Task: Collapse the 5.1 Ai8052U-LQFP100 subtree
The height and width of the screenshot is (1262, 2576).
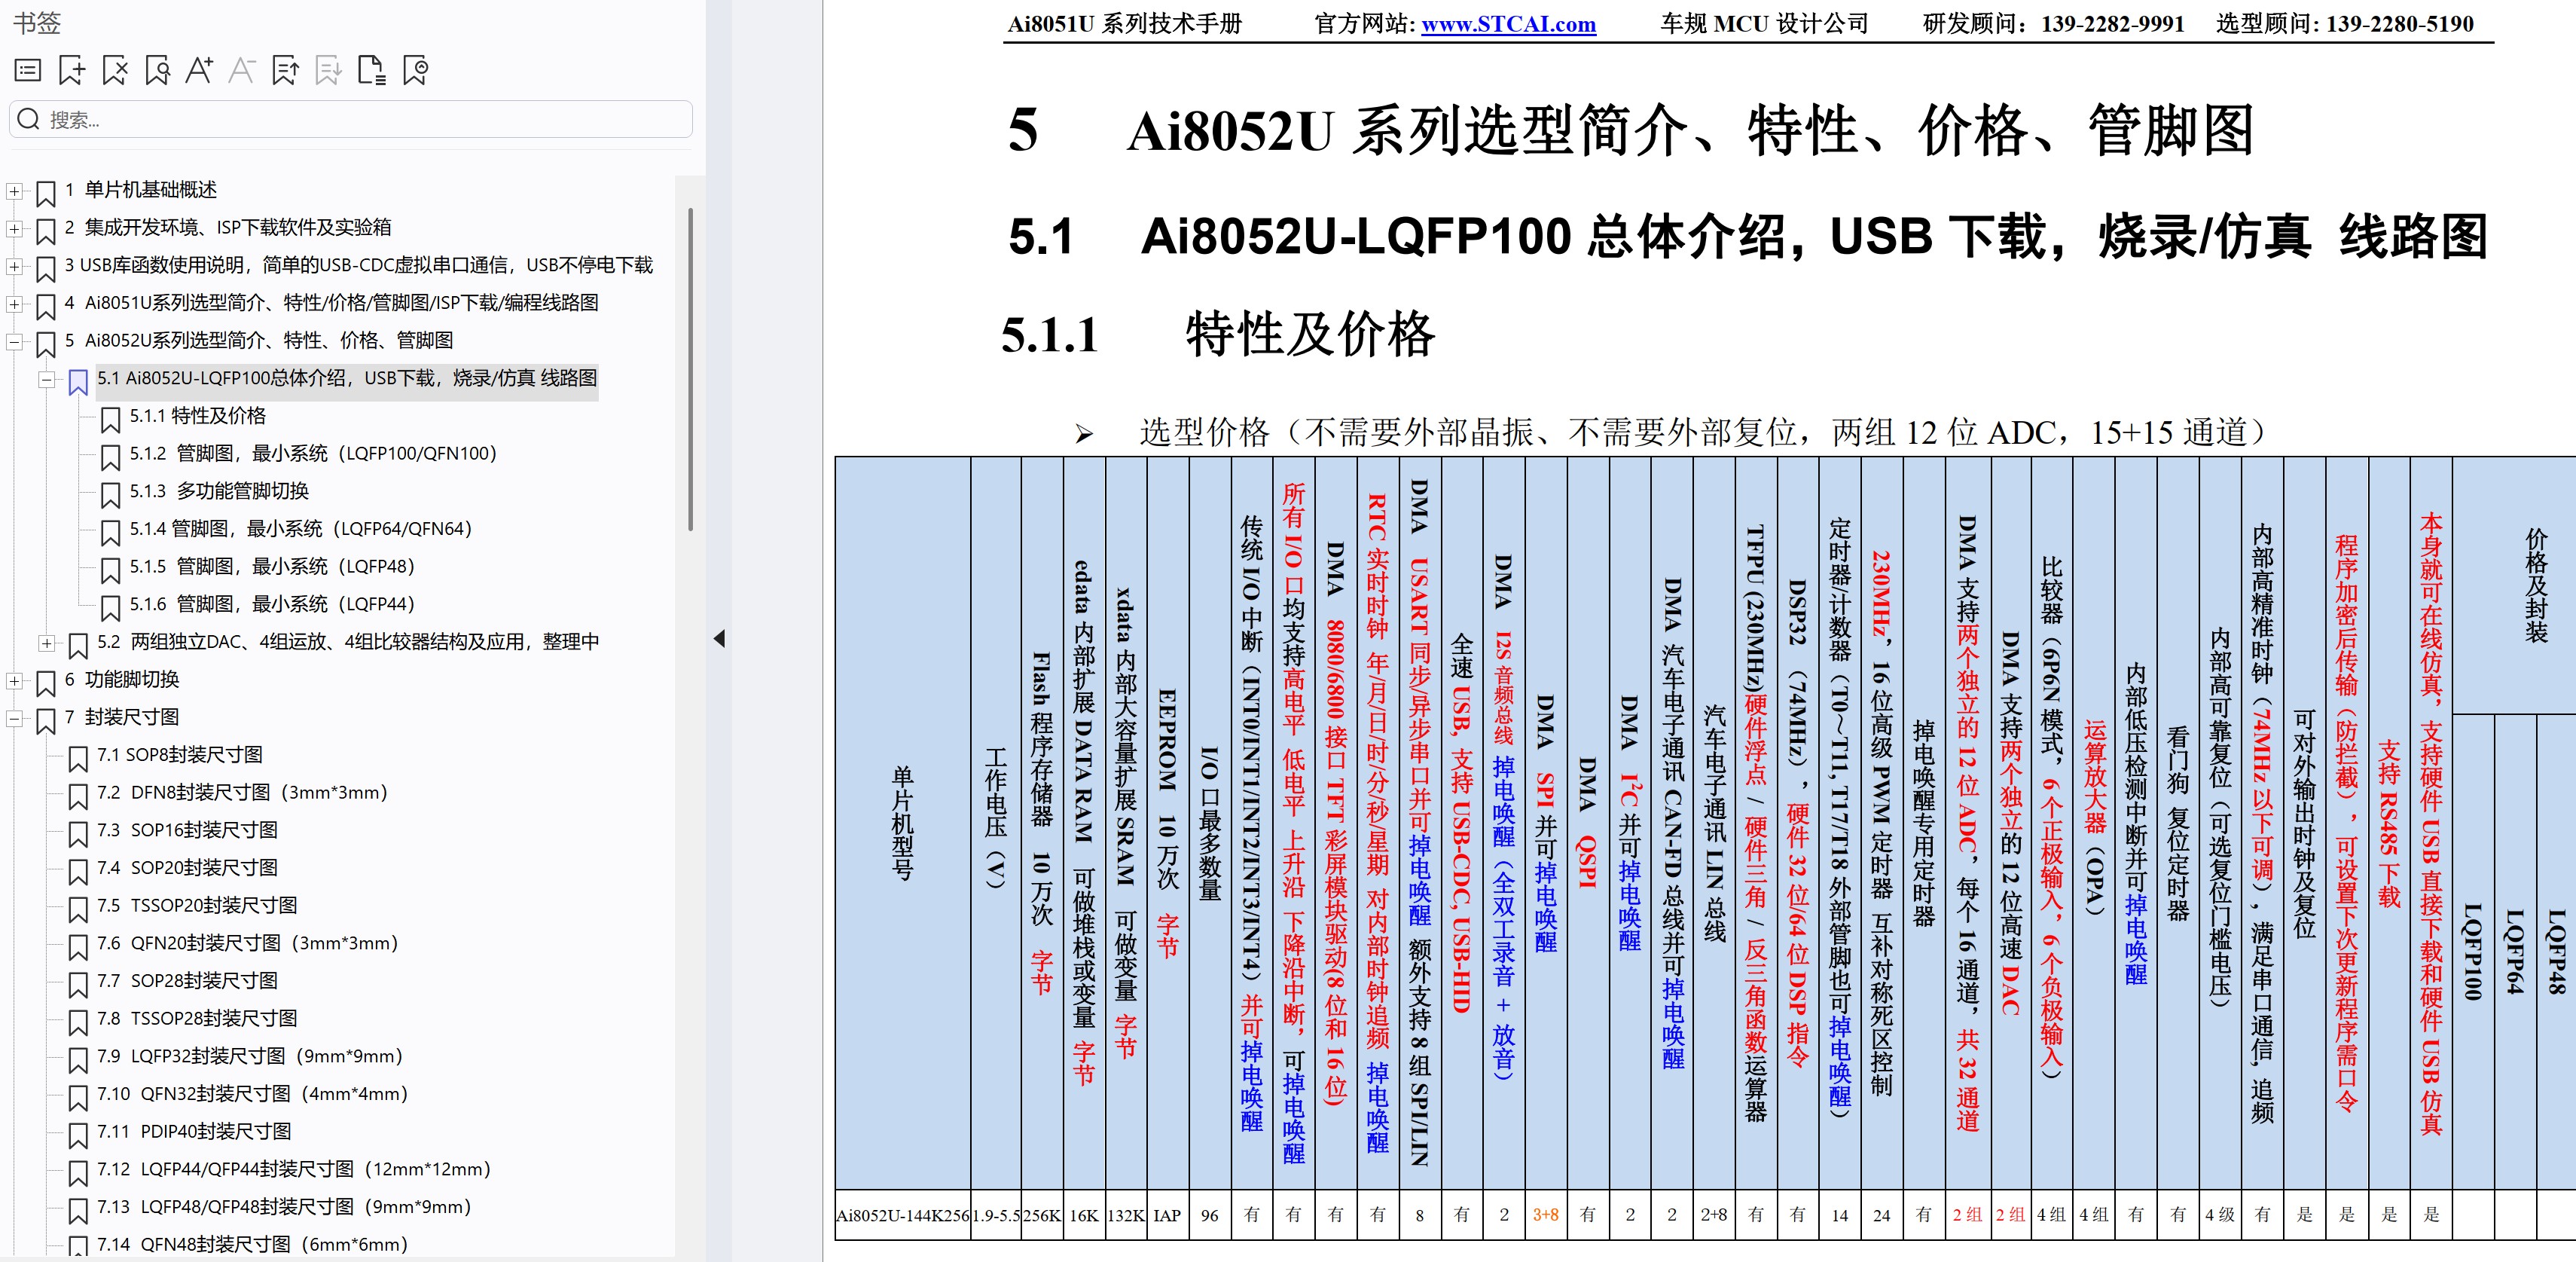Action: [x=46, y=379]
